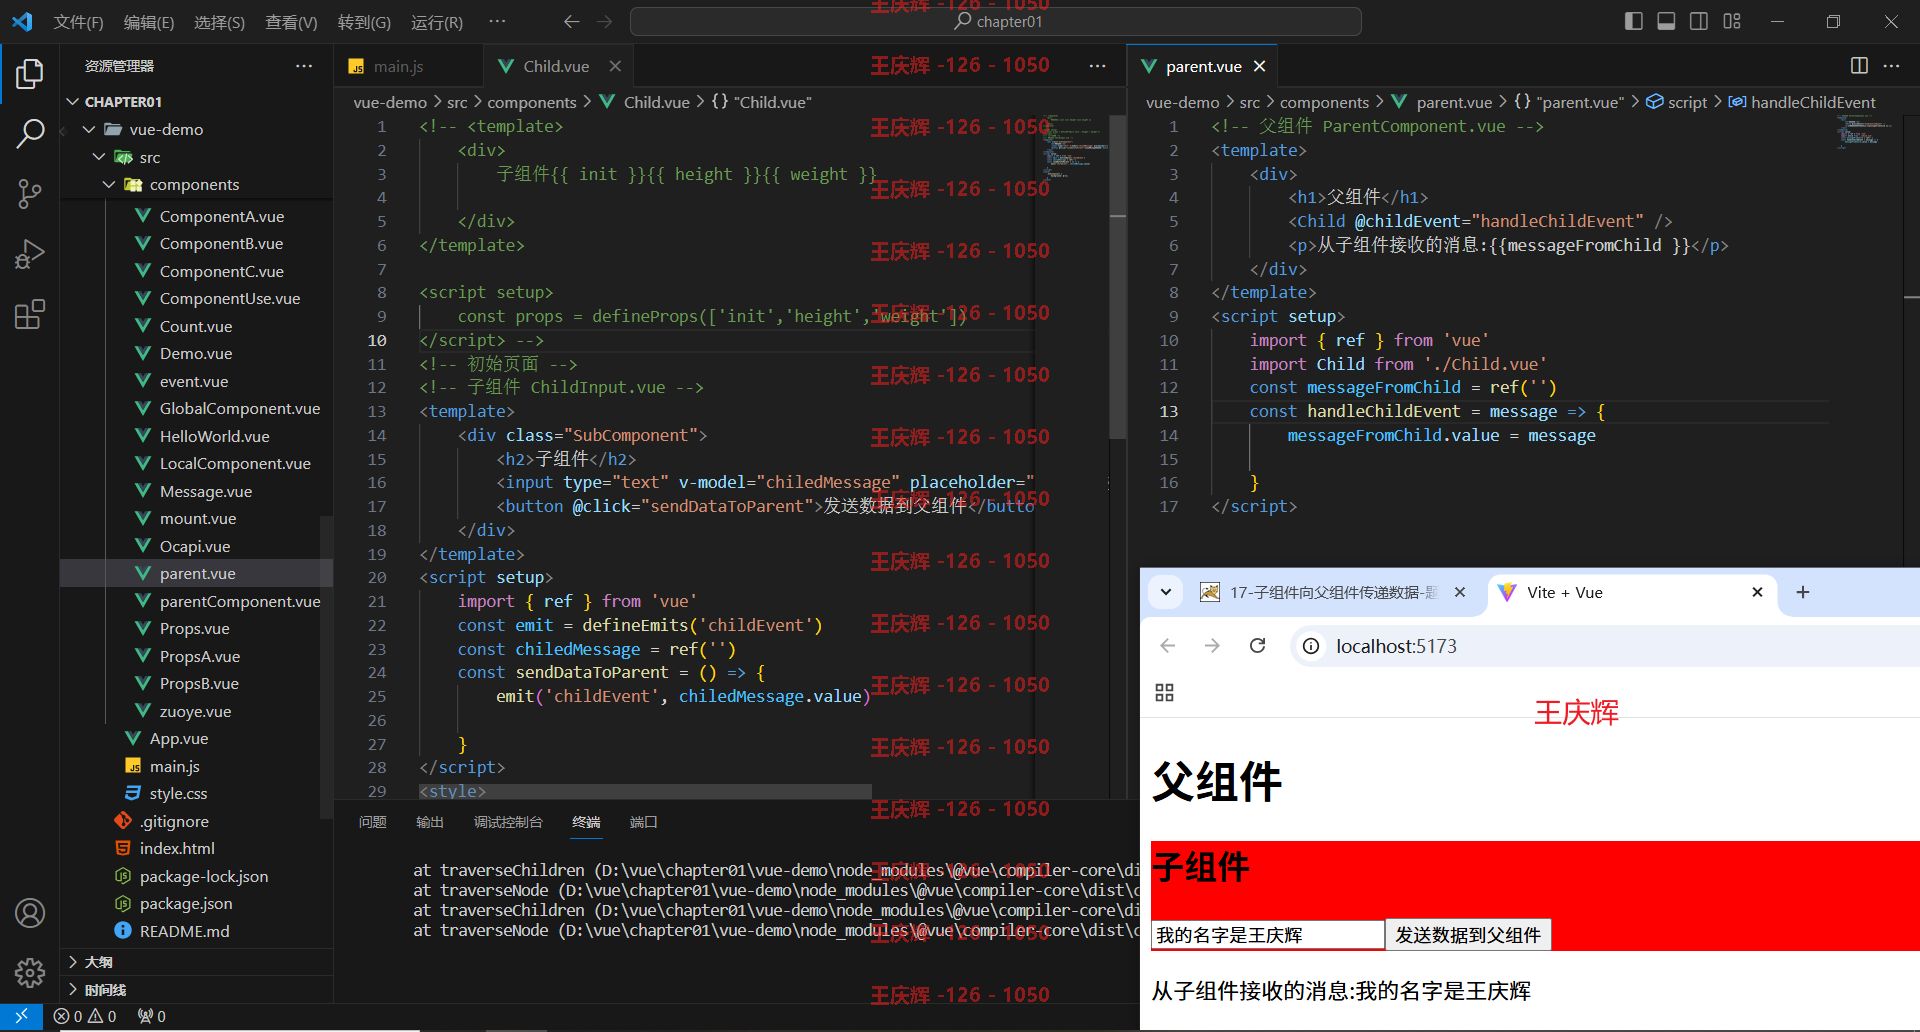
Task: Click the child component text input field
Action: (x=1267, y=935)
